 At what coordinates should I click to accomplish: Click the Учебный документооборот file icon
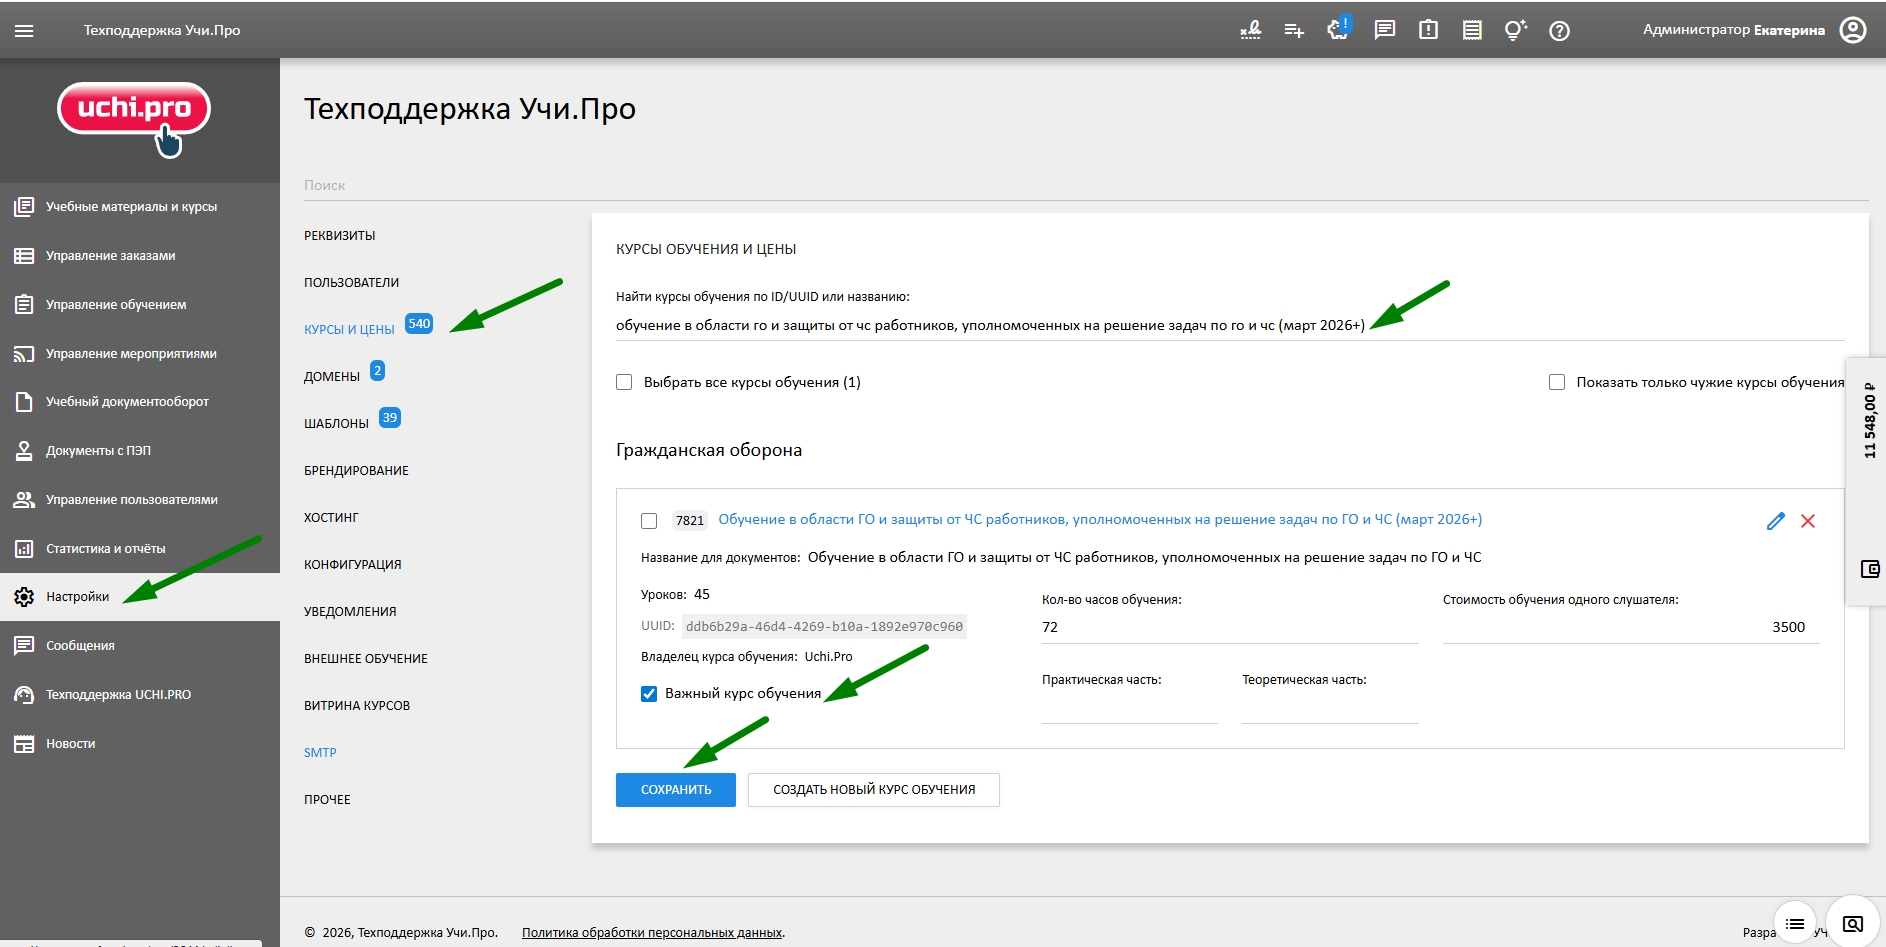pyautogui.click(x=24, y=402)
